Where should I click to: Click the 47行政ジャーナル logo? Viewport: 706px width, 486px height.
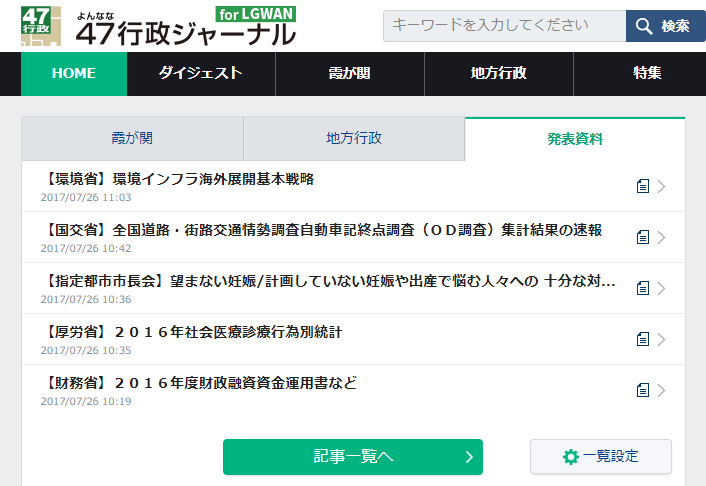[x=158, y=27]
